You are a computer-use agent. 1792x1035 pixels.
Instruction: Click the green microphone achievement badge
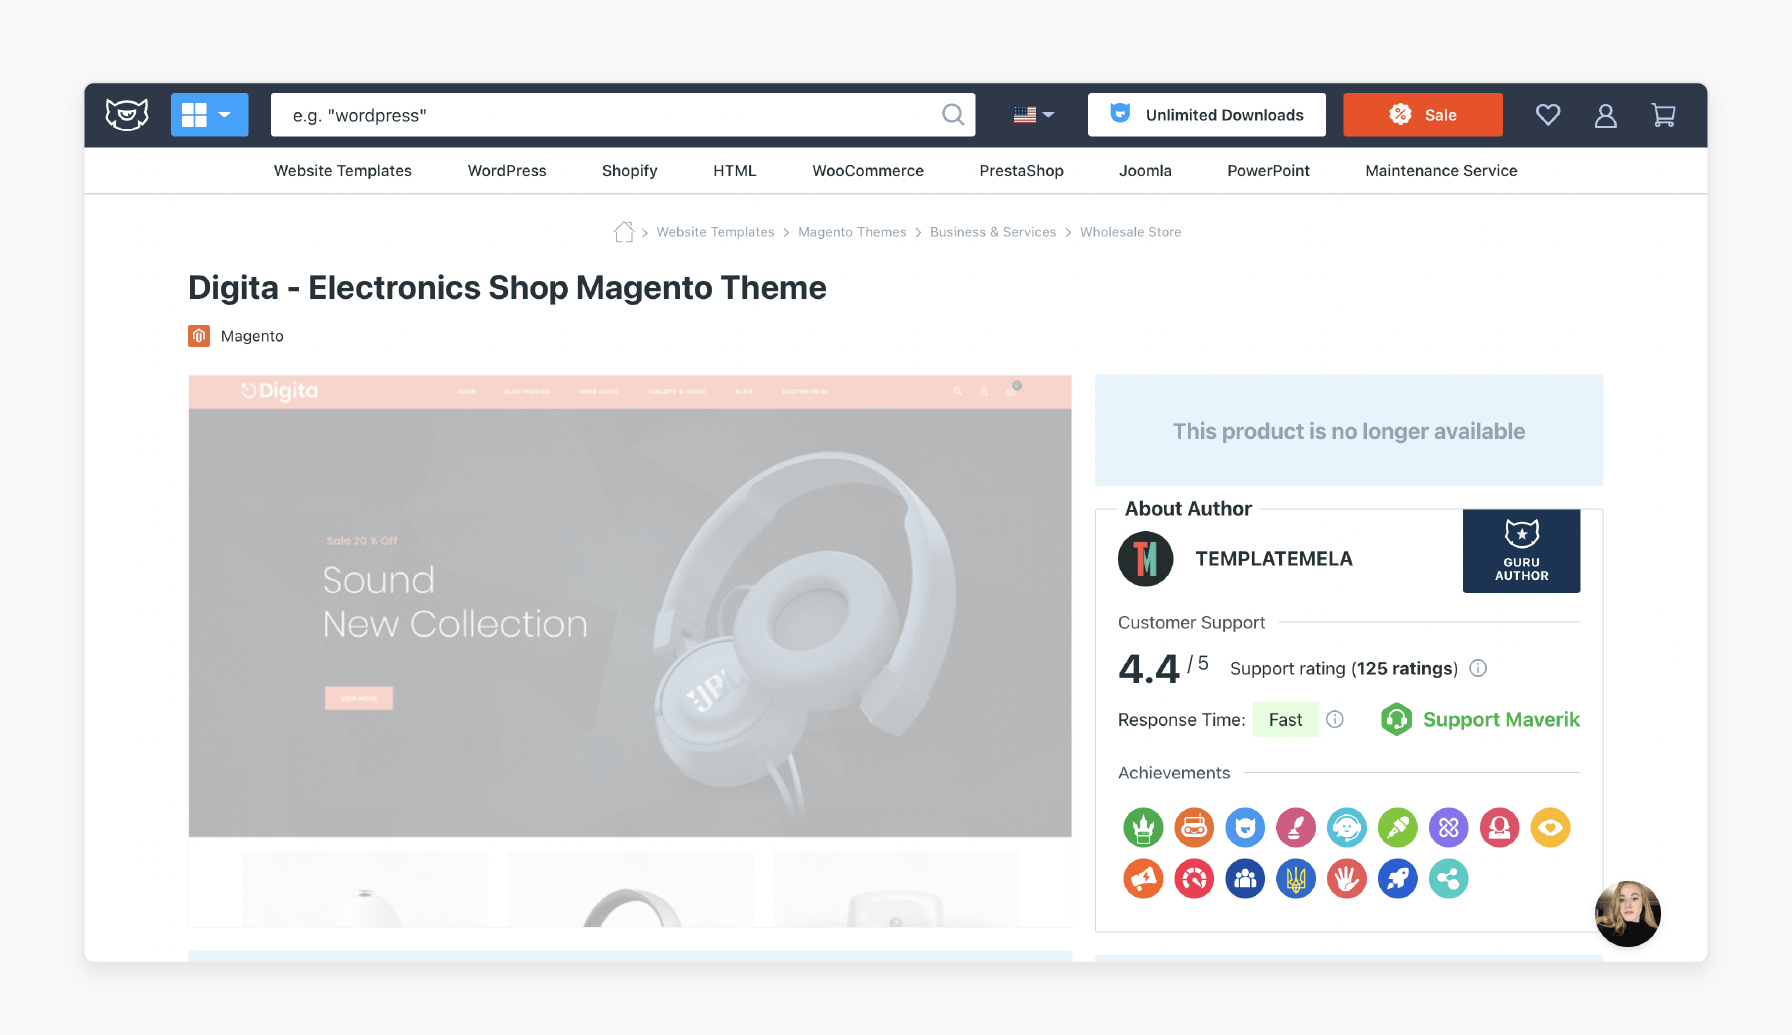(x=1398, y=828)
